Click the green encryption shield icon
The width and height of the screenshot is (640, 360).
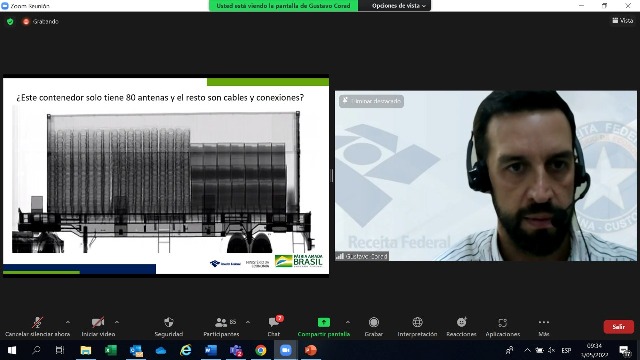click(10, 22)
